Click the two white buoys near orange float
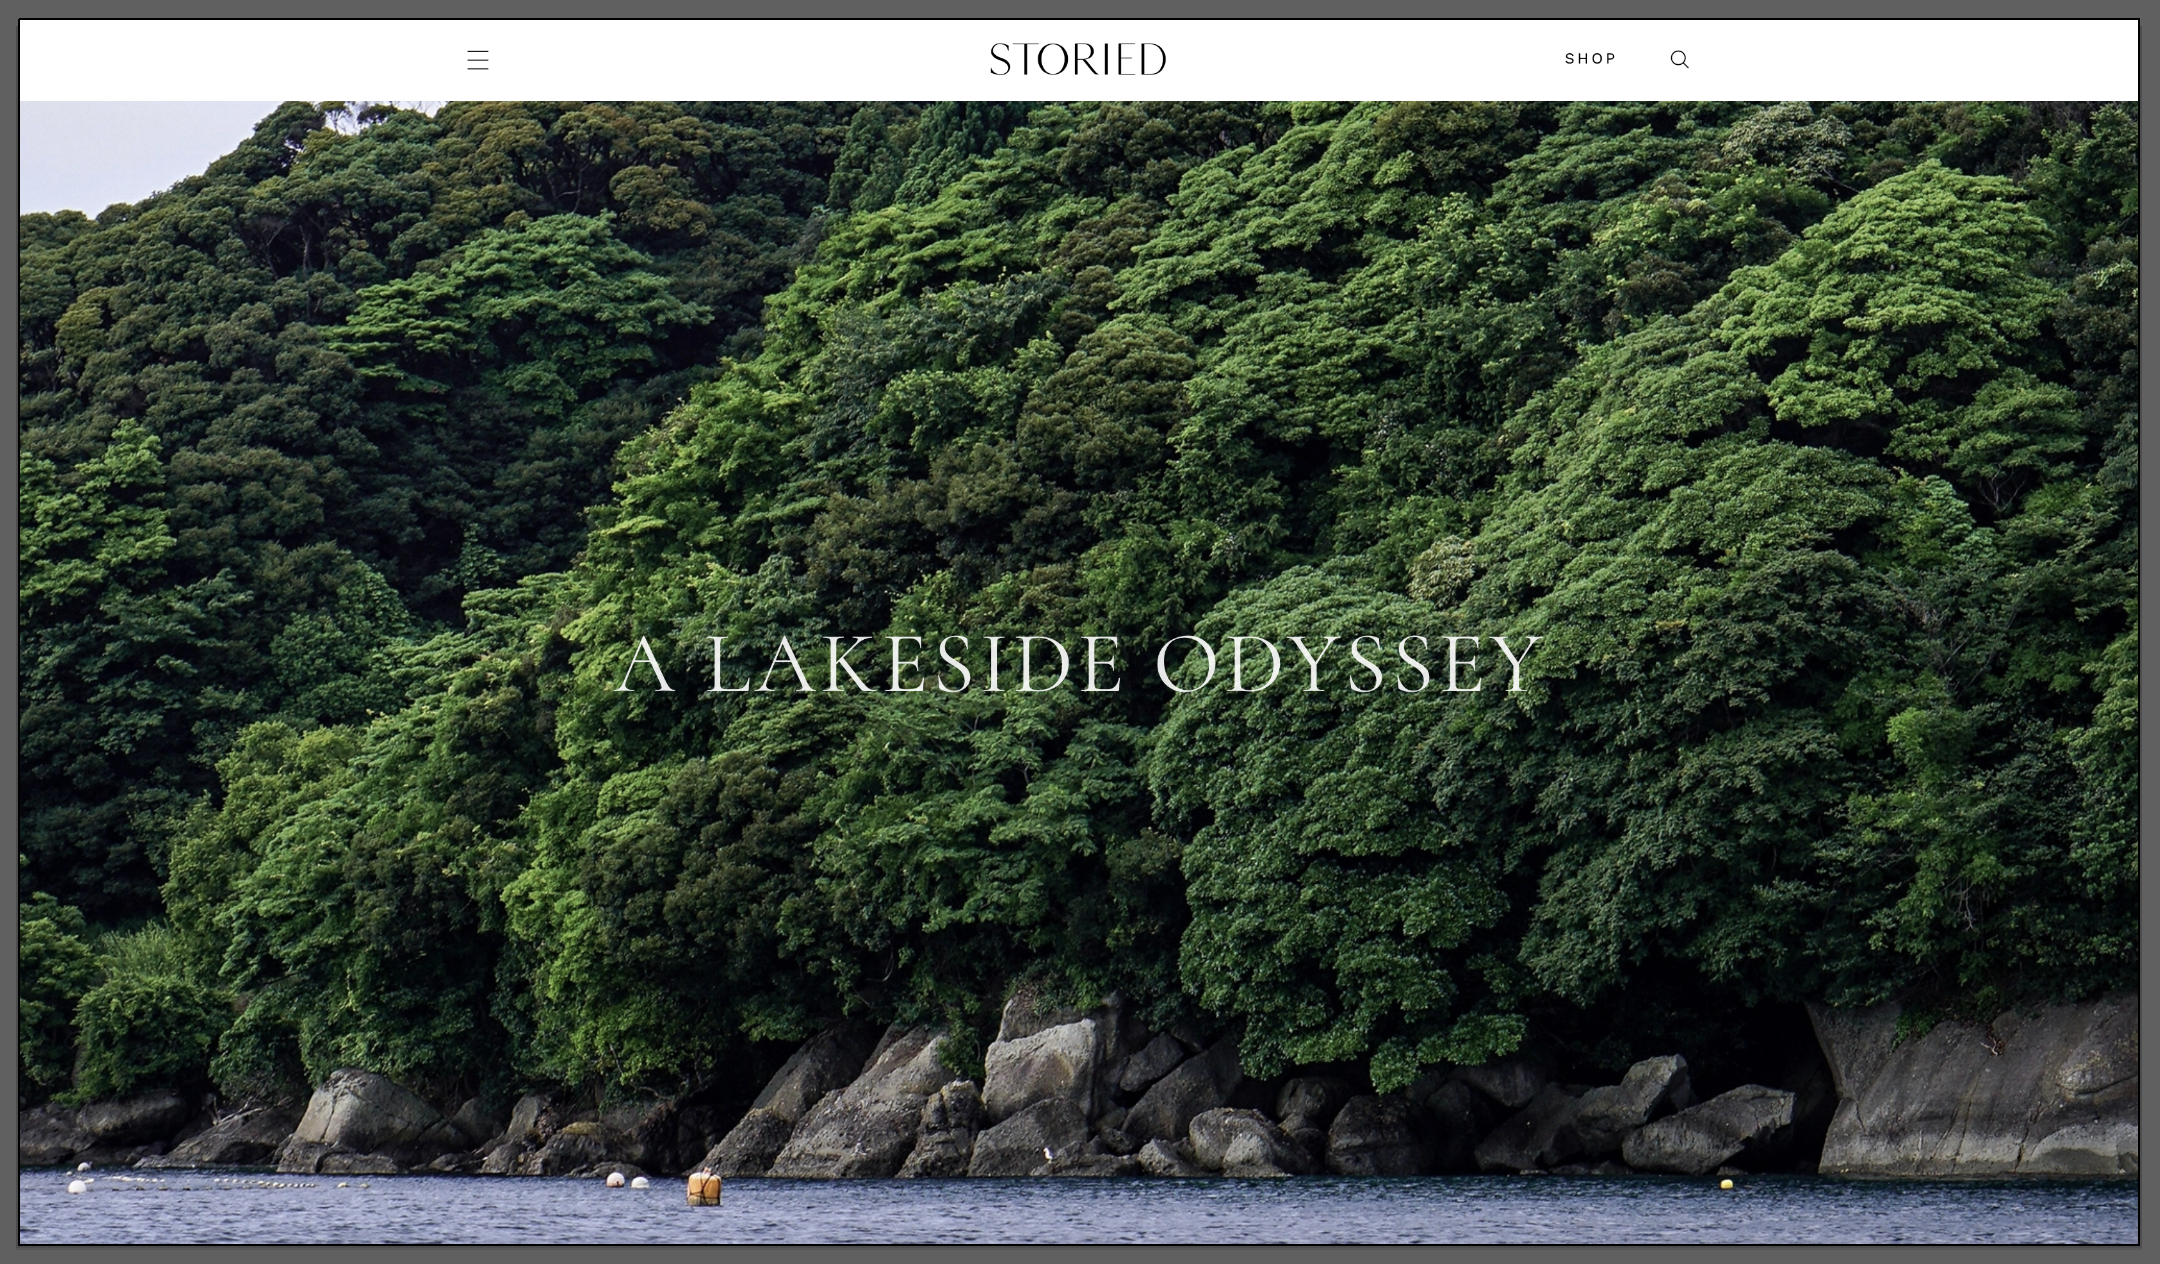This screenshot has width=2160, height=1264. point(627,1182)
